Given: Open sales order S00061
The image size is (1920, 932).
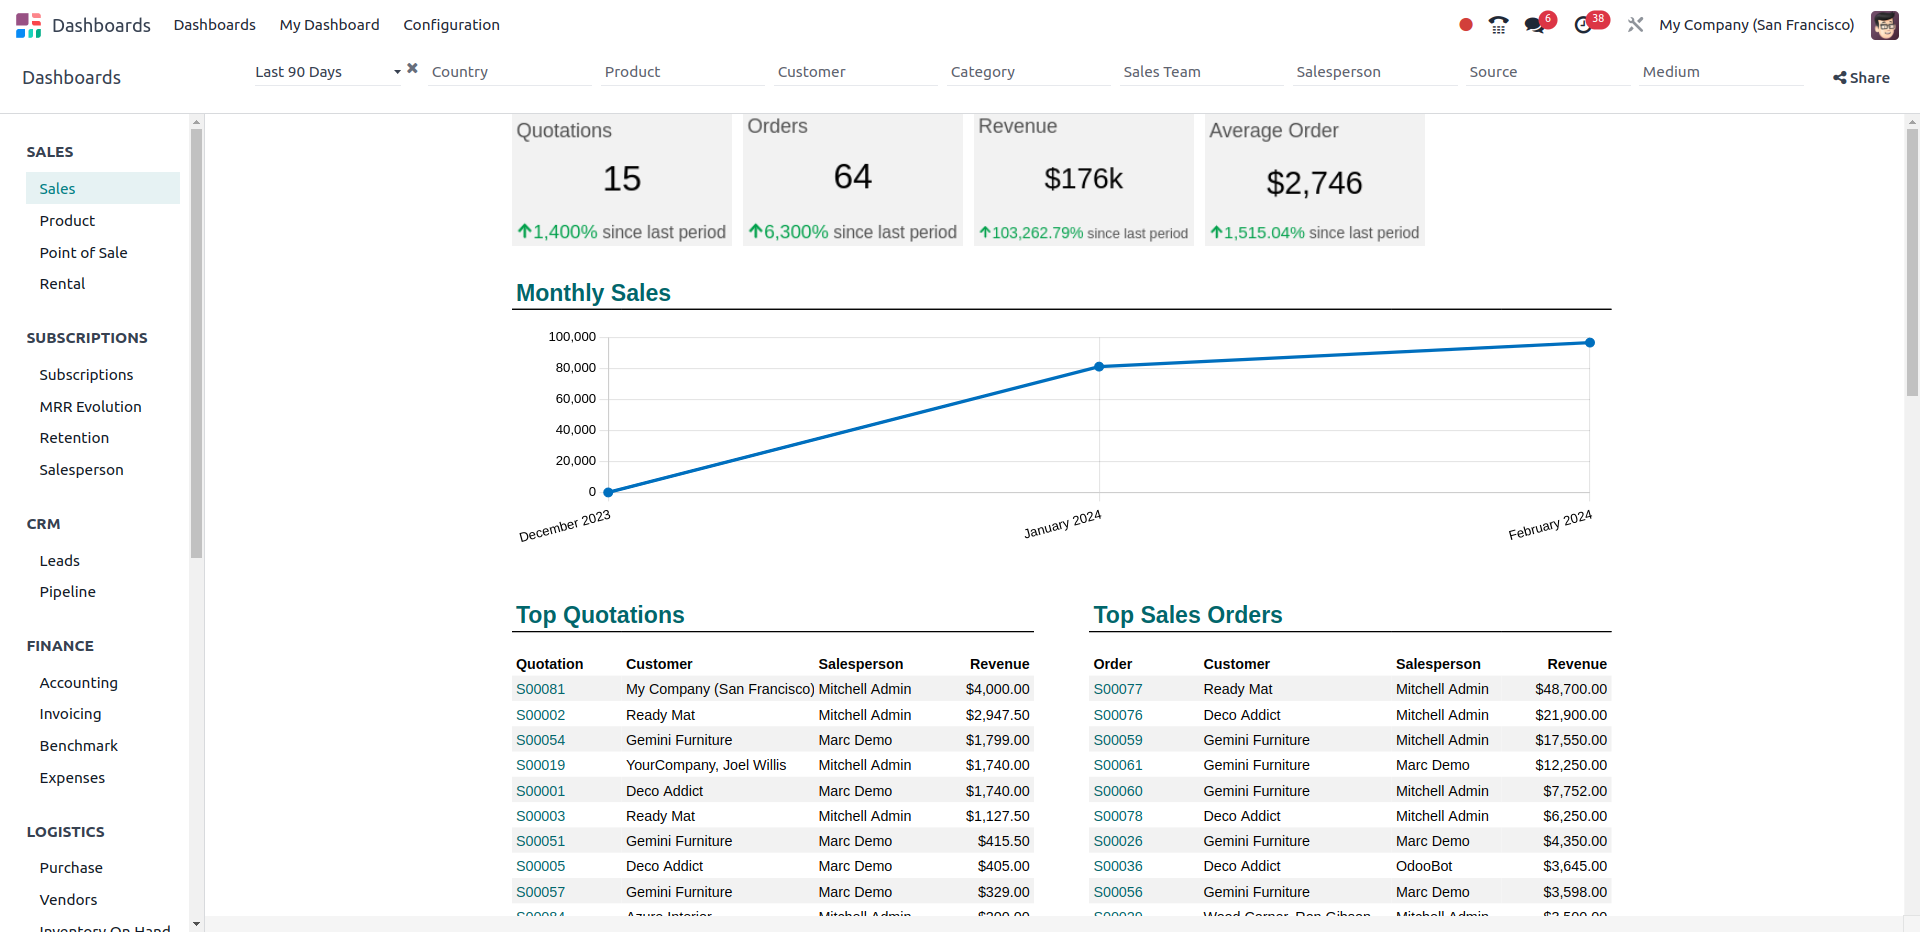Looking at the screenshot, I should tap(1118, 765).
